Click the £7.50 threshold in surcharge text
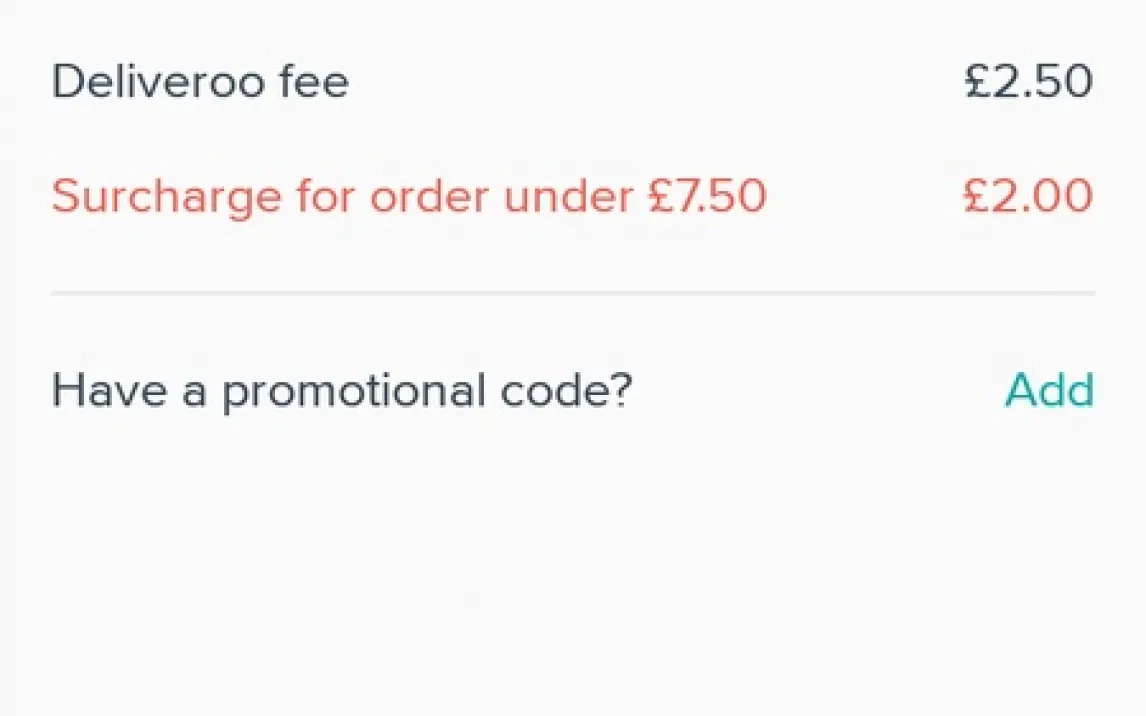The height and width of the screenshot is (716, 1146). coord(706,196)
